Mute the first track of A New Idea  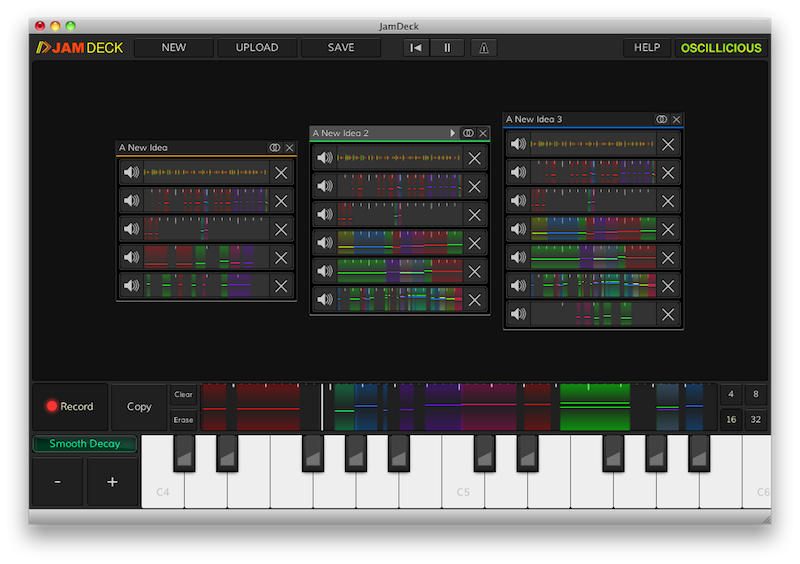(131, 173)
